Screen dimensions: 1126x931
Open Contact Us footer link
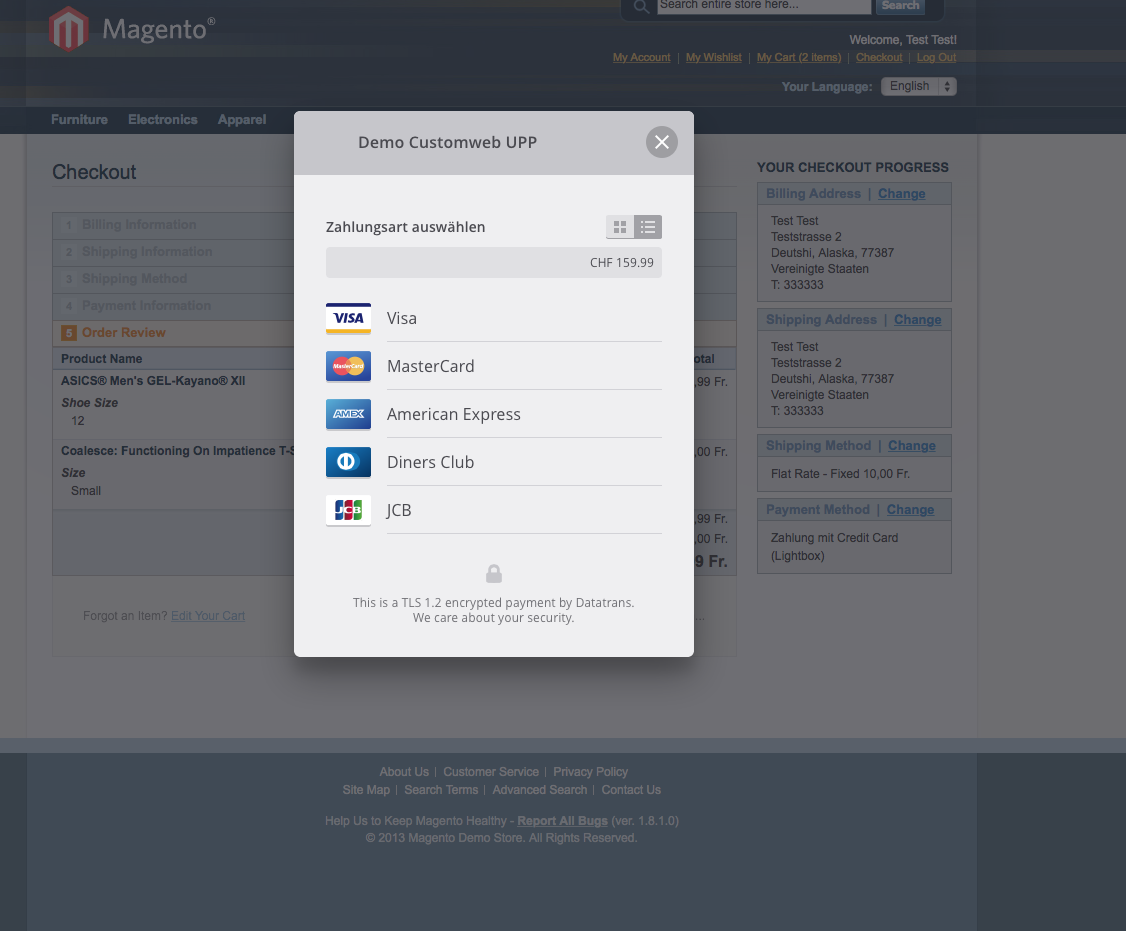[x=631, y=789]
